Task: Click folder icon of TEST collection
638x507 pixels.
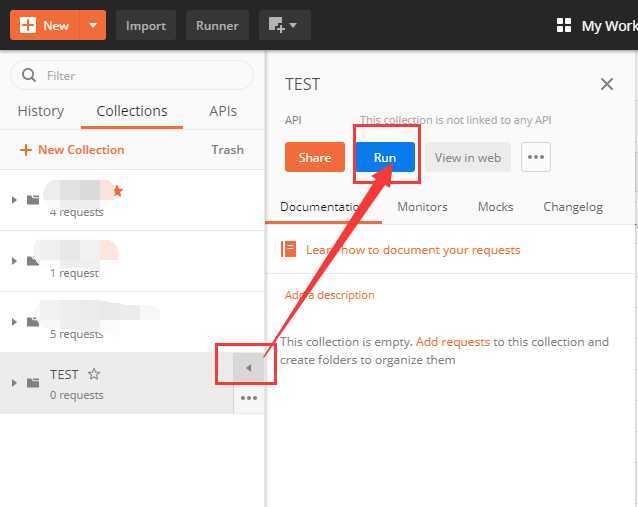Action: coord(33,383)
